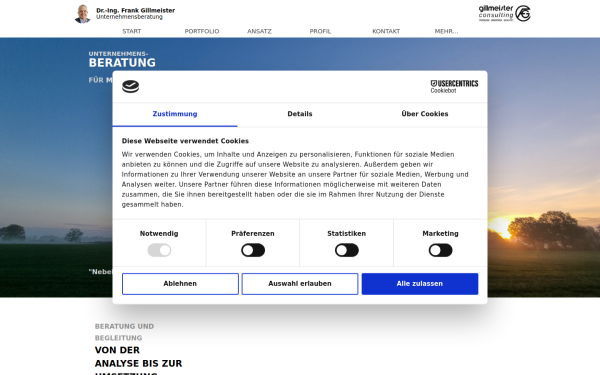Click the 'BERATUNG UND BEGLEITUNG' subheading

coord(124,332)
